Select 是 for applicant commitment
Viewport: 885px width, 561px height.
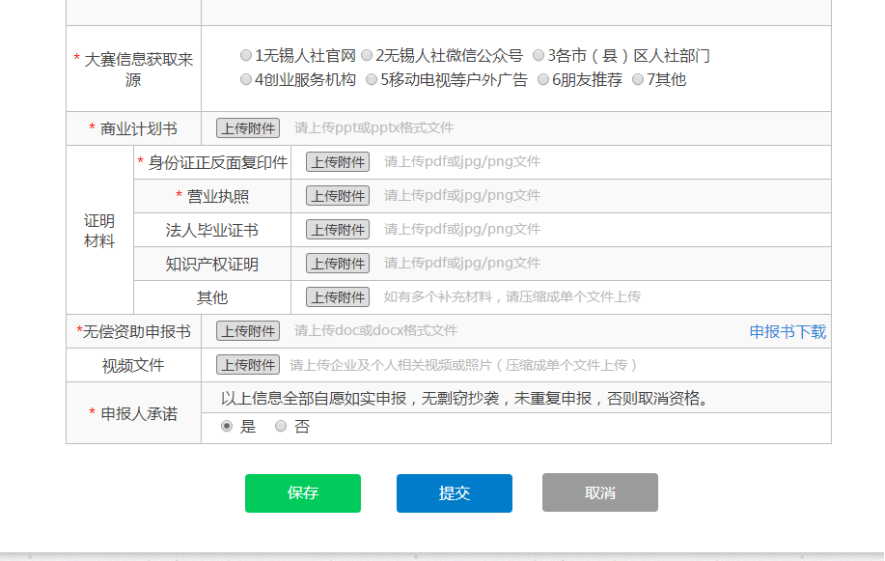[x=227, y=426]
